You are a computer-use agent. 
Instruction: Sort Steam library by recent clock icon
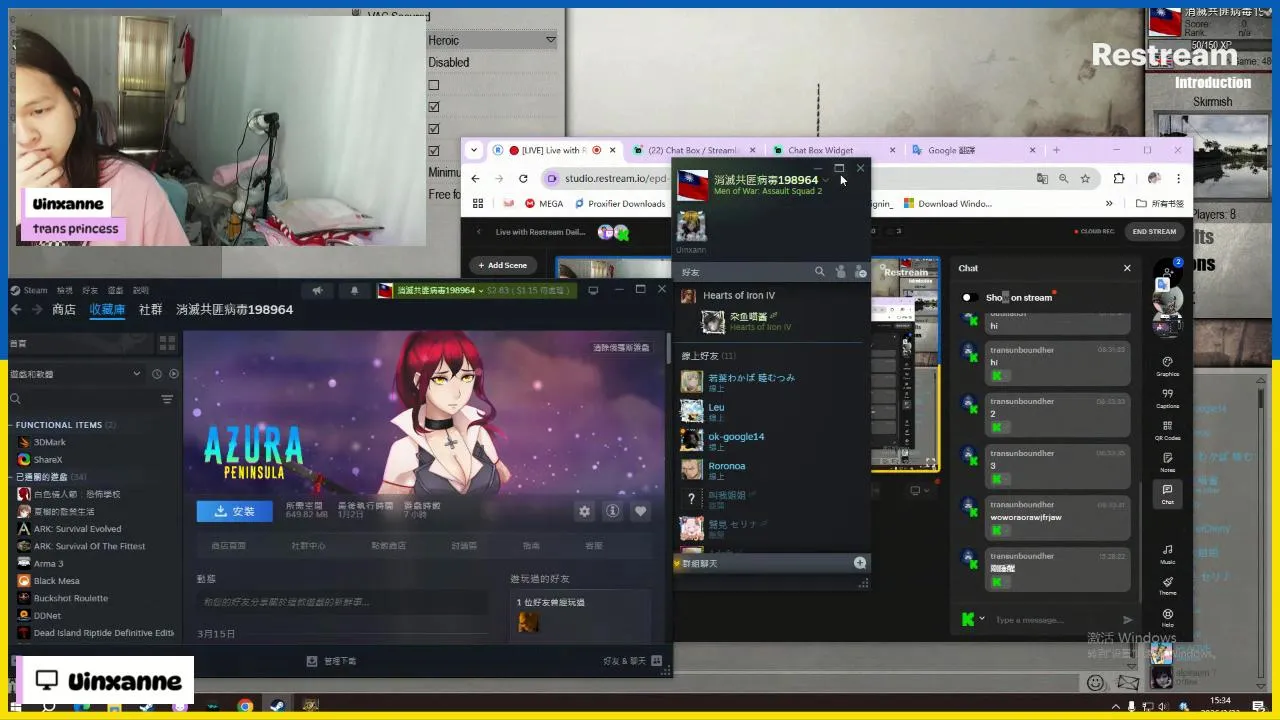pyautogui.click(x=157, y=374)
